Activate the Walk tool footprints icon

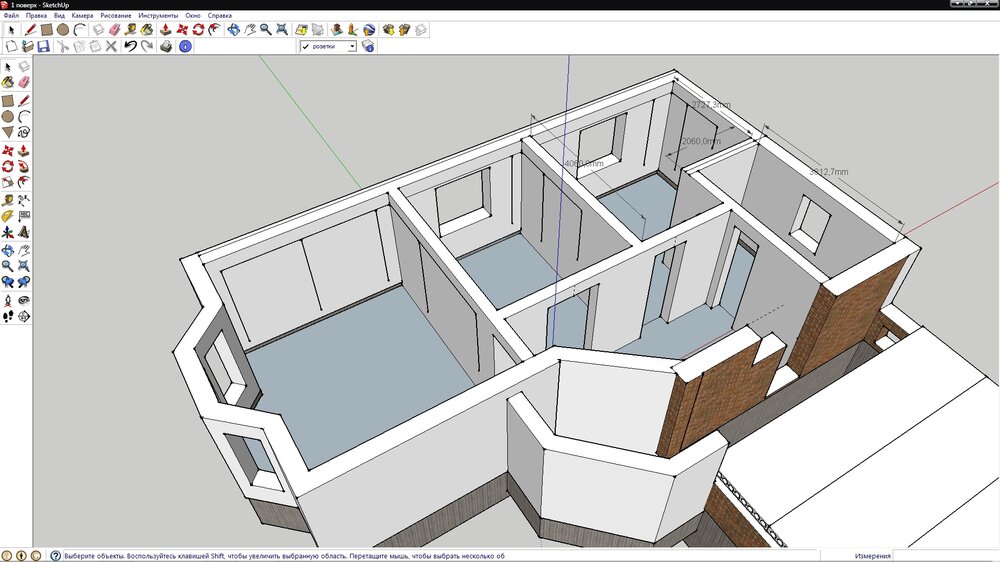point(8,316)
